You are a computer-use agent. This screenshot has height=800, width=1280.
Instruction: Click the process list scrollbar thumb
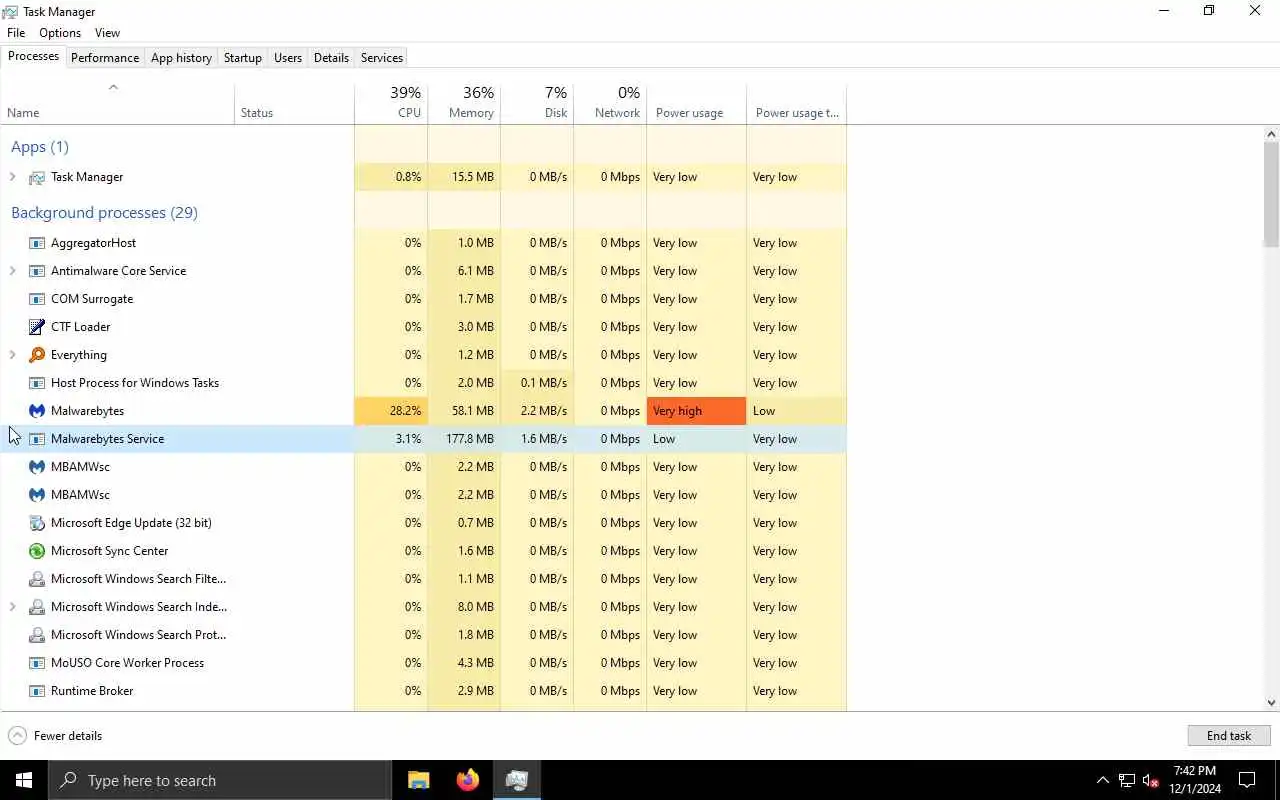1271,194
